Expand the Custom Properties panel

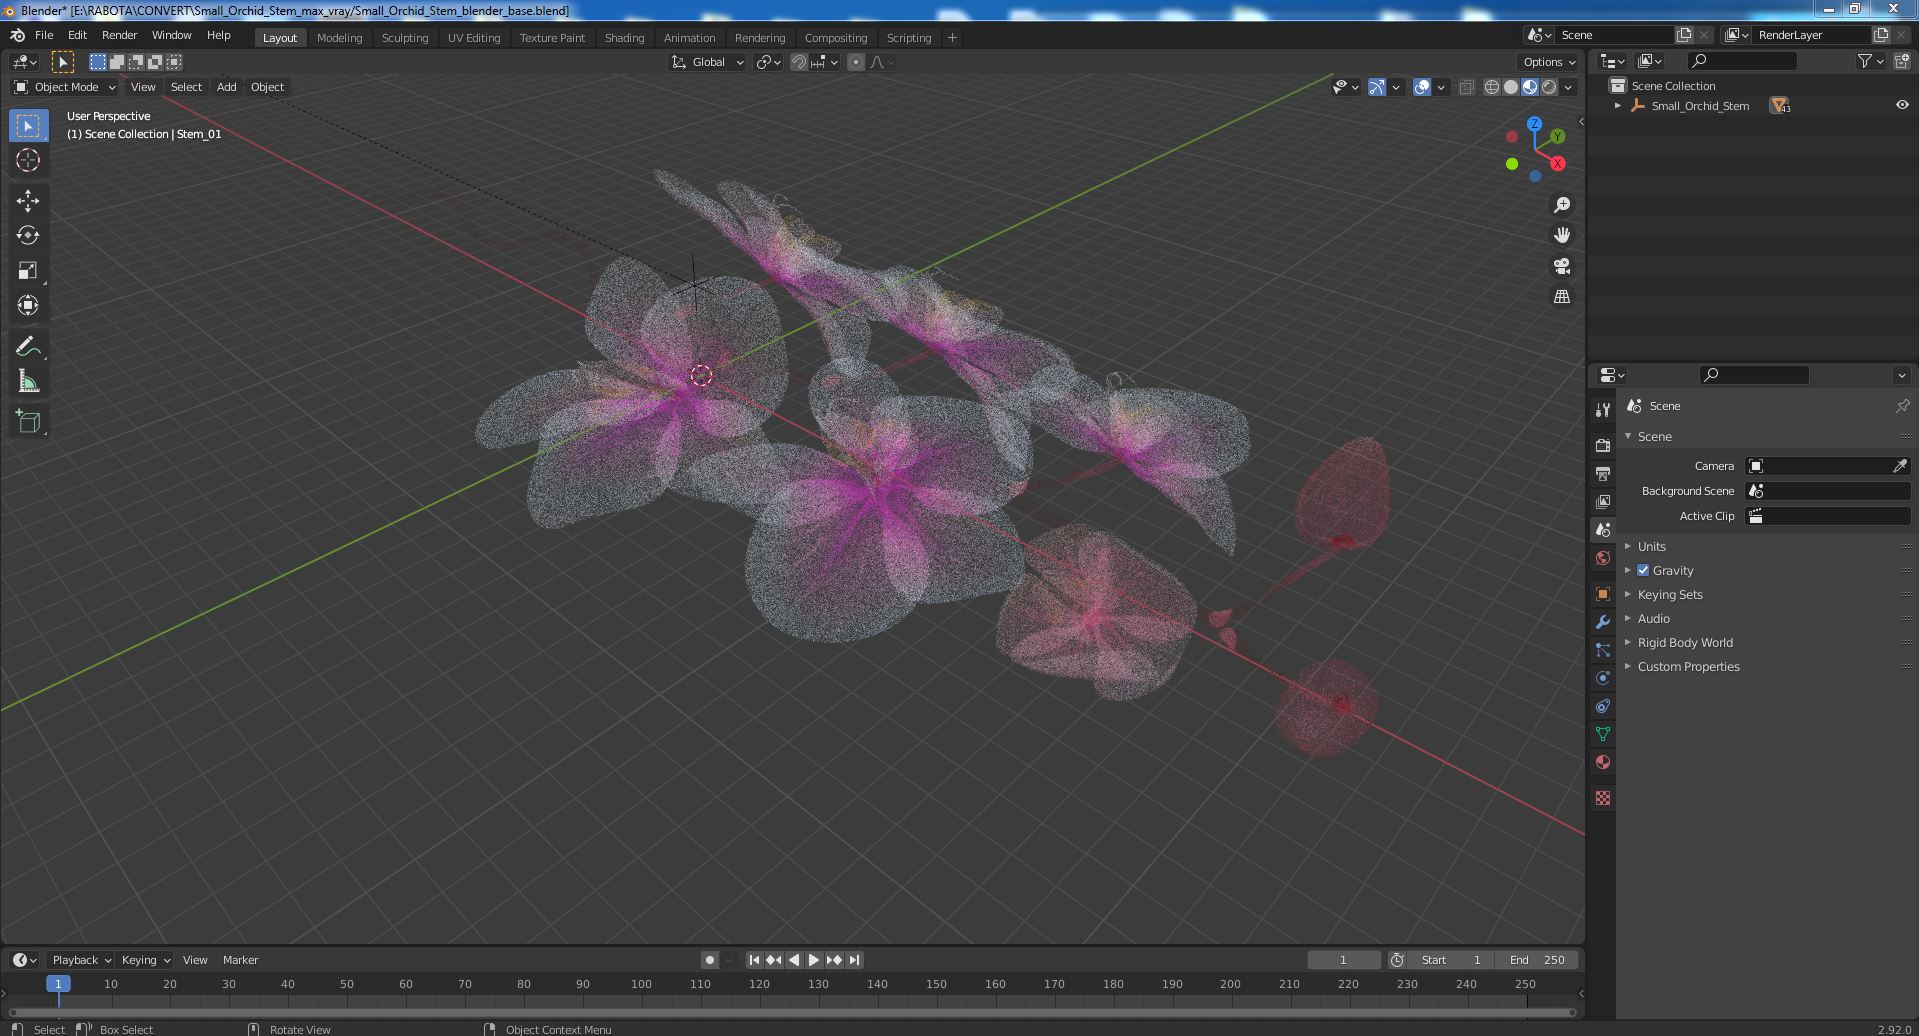pos(1688,666)
